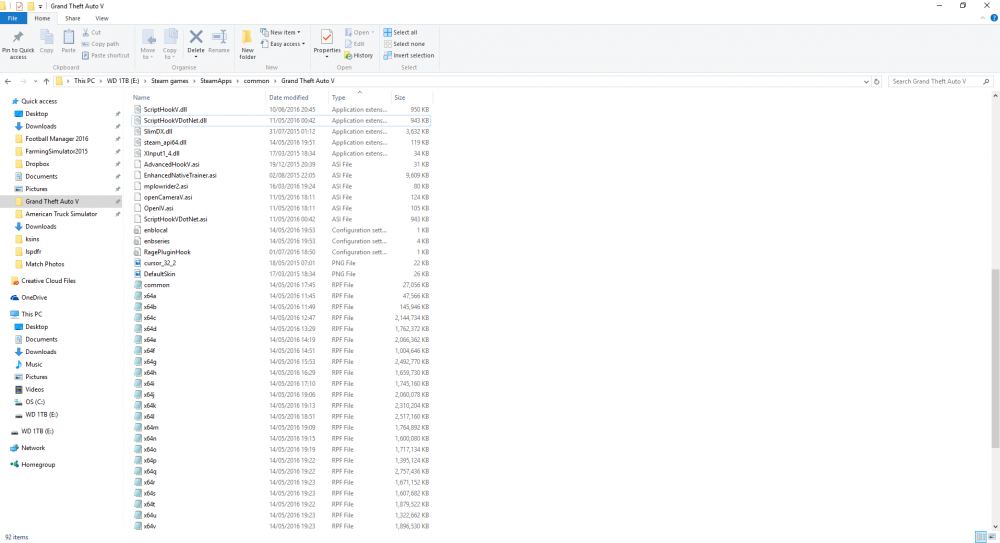The height and width of the screenshot is (543, 1000).
Task: Open the New item dropdown
Action: (x=280, y=33)
